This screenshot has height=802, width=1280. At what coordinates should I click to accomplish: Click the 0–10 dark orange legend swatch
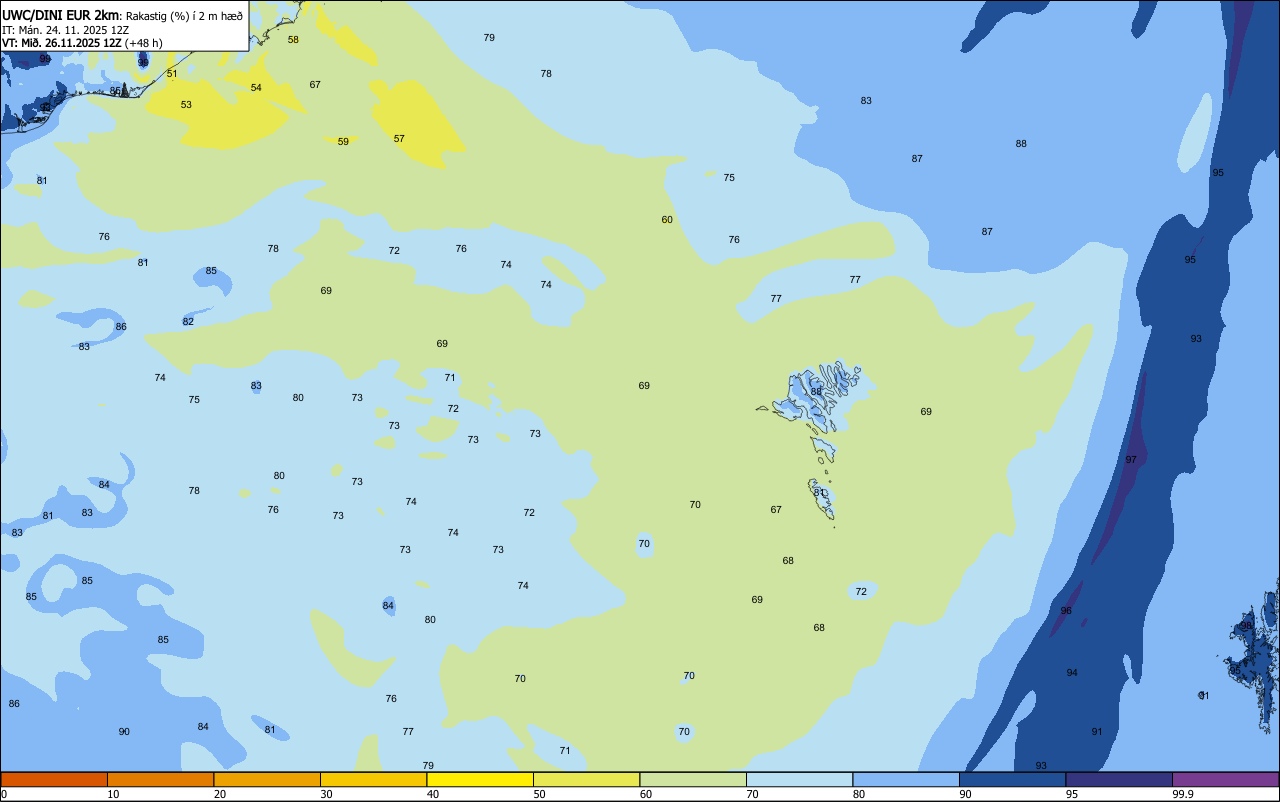click(x=54, y=779)
